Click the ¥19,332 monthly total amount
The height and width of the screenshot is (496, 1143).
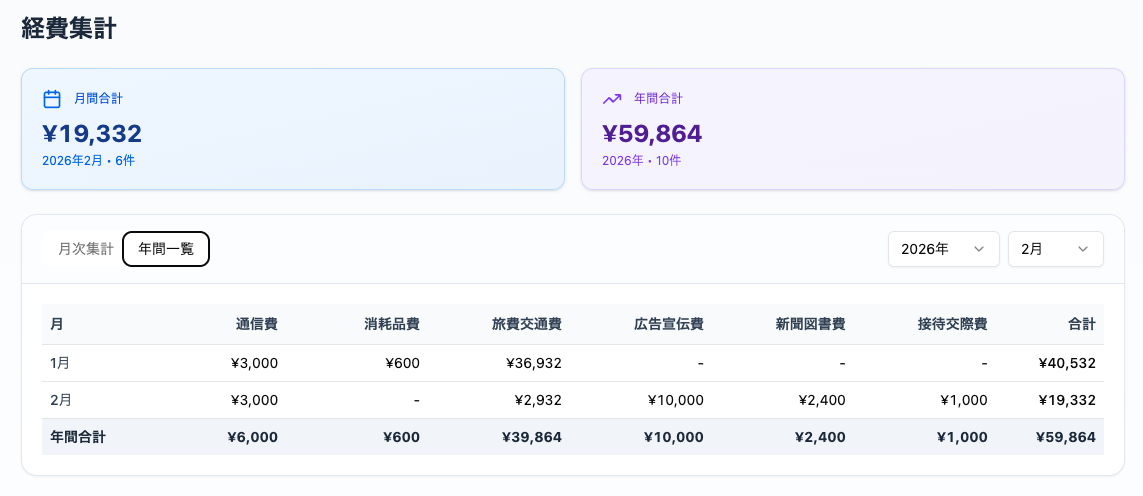point(92,134)
